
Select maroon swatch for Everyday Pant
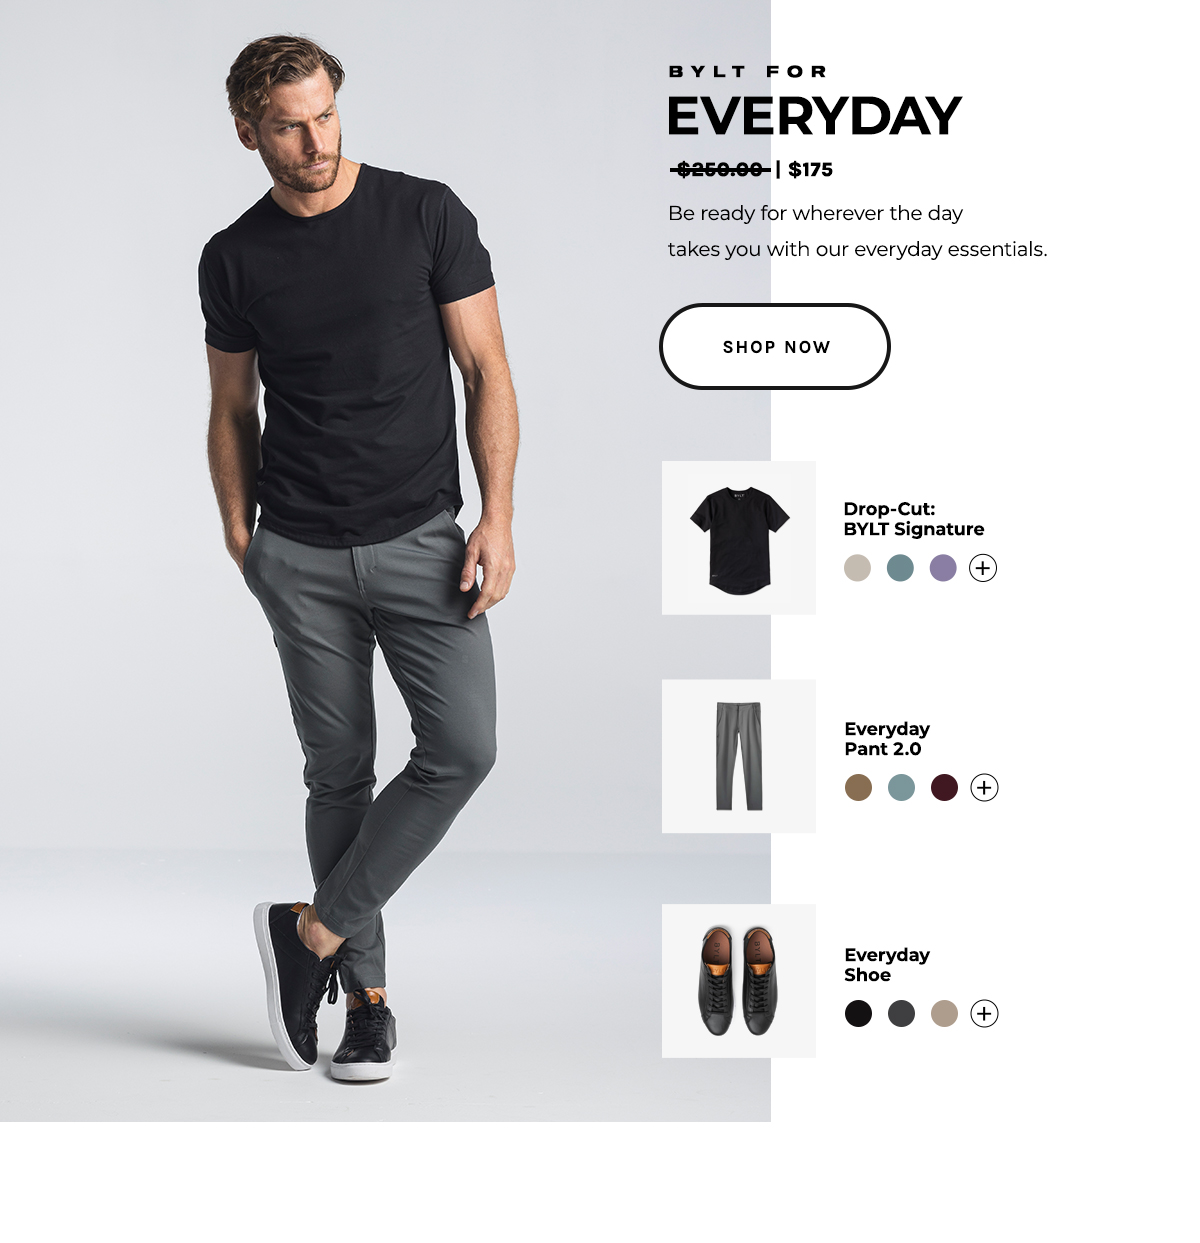click(x=944, y=788)
